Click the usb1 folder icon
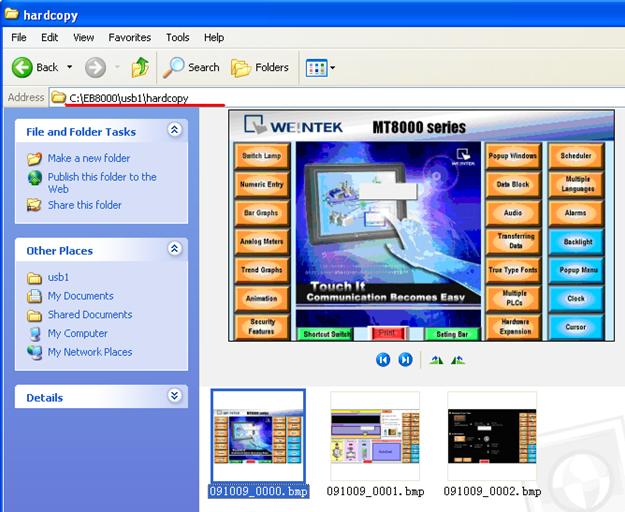The image size is (625, 512). (34, 278)
